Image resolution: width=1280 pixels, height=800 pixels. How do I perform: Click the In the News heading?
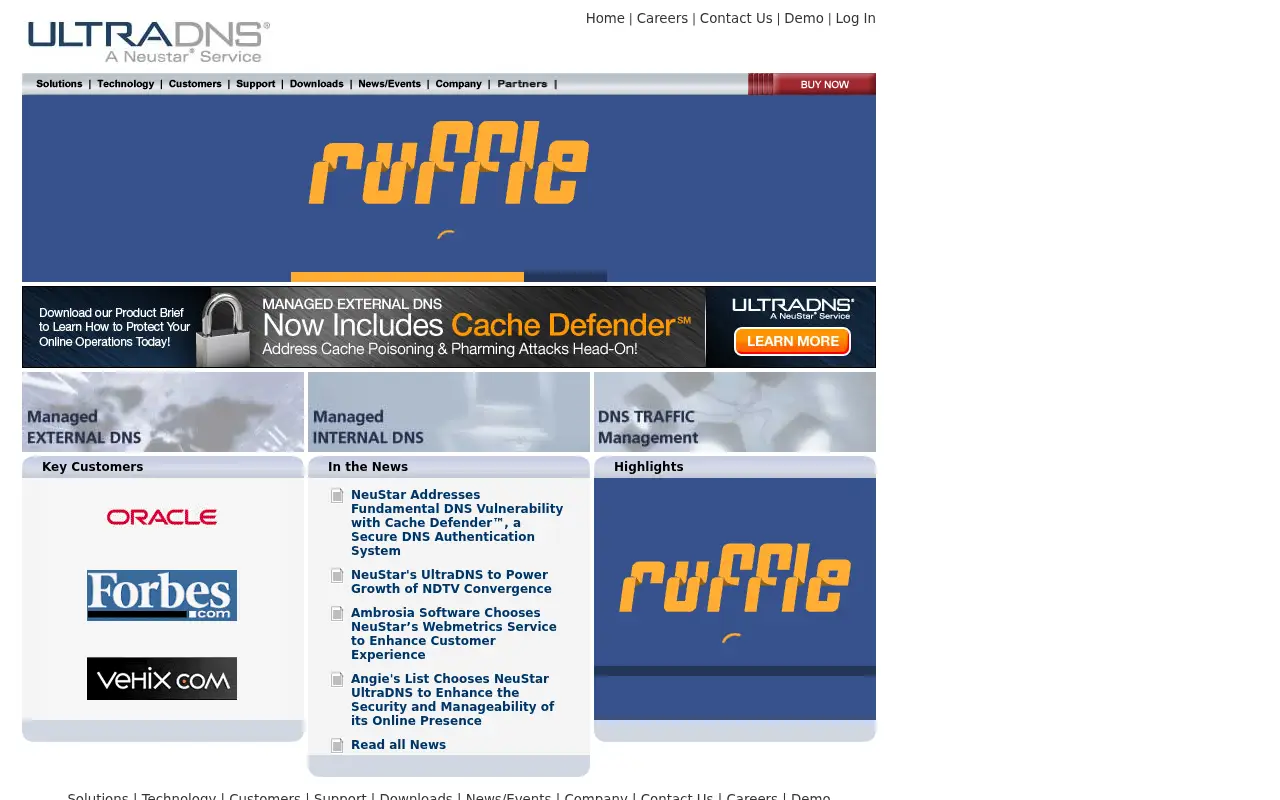click(x=368, y=467)
